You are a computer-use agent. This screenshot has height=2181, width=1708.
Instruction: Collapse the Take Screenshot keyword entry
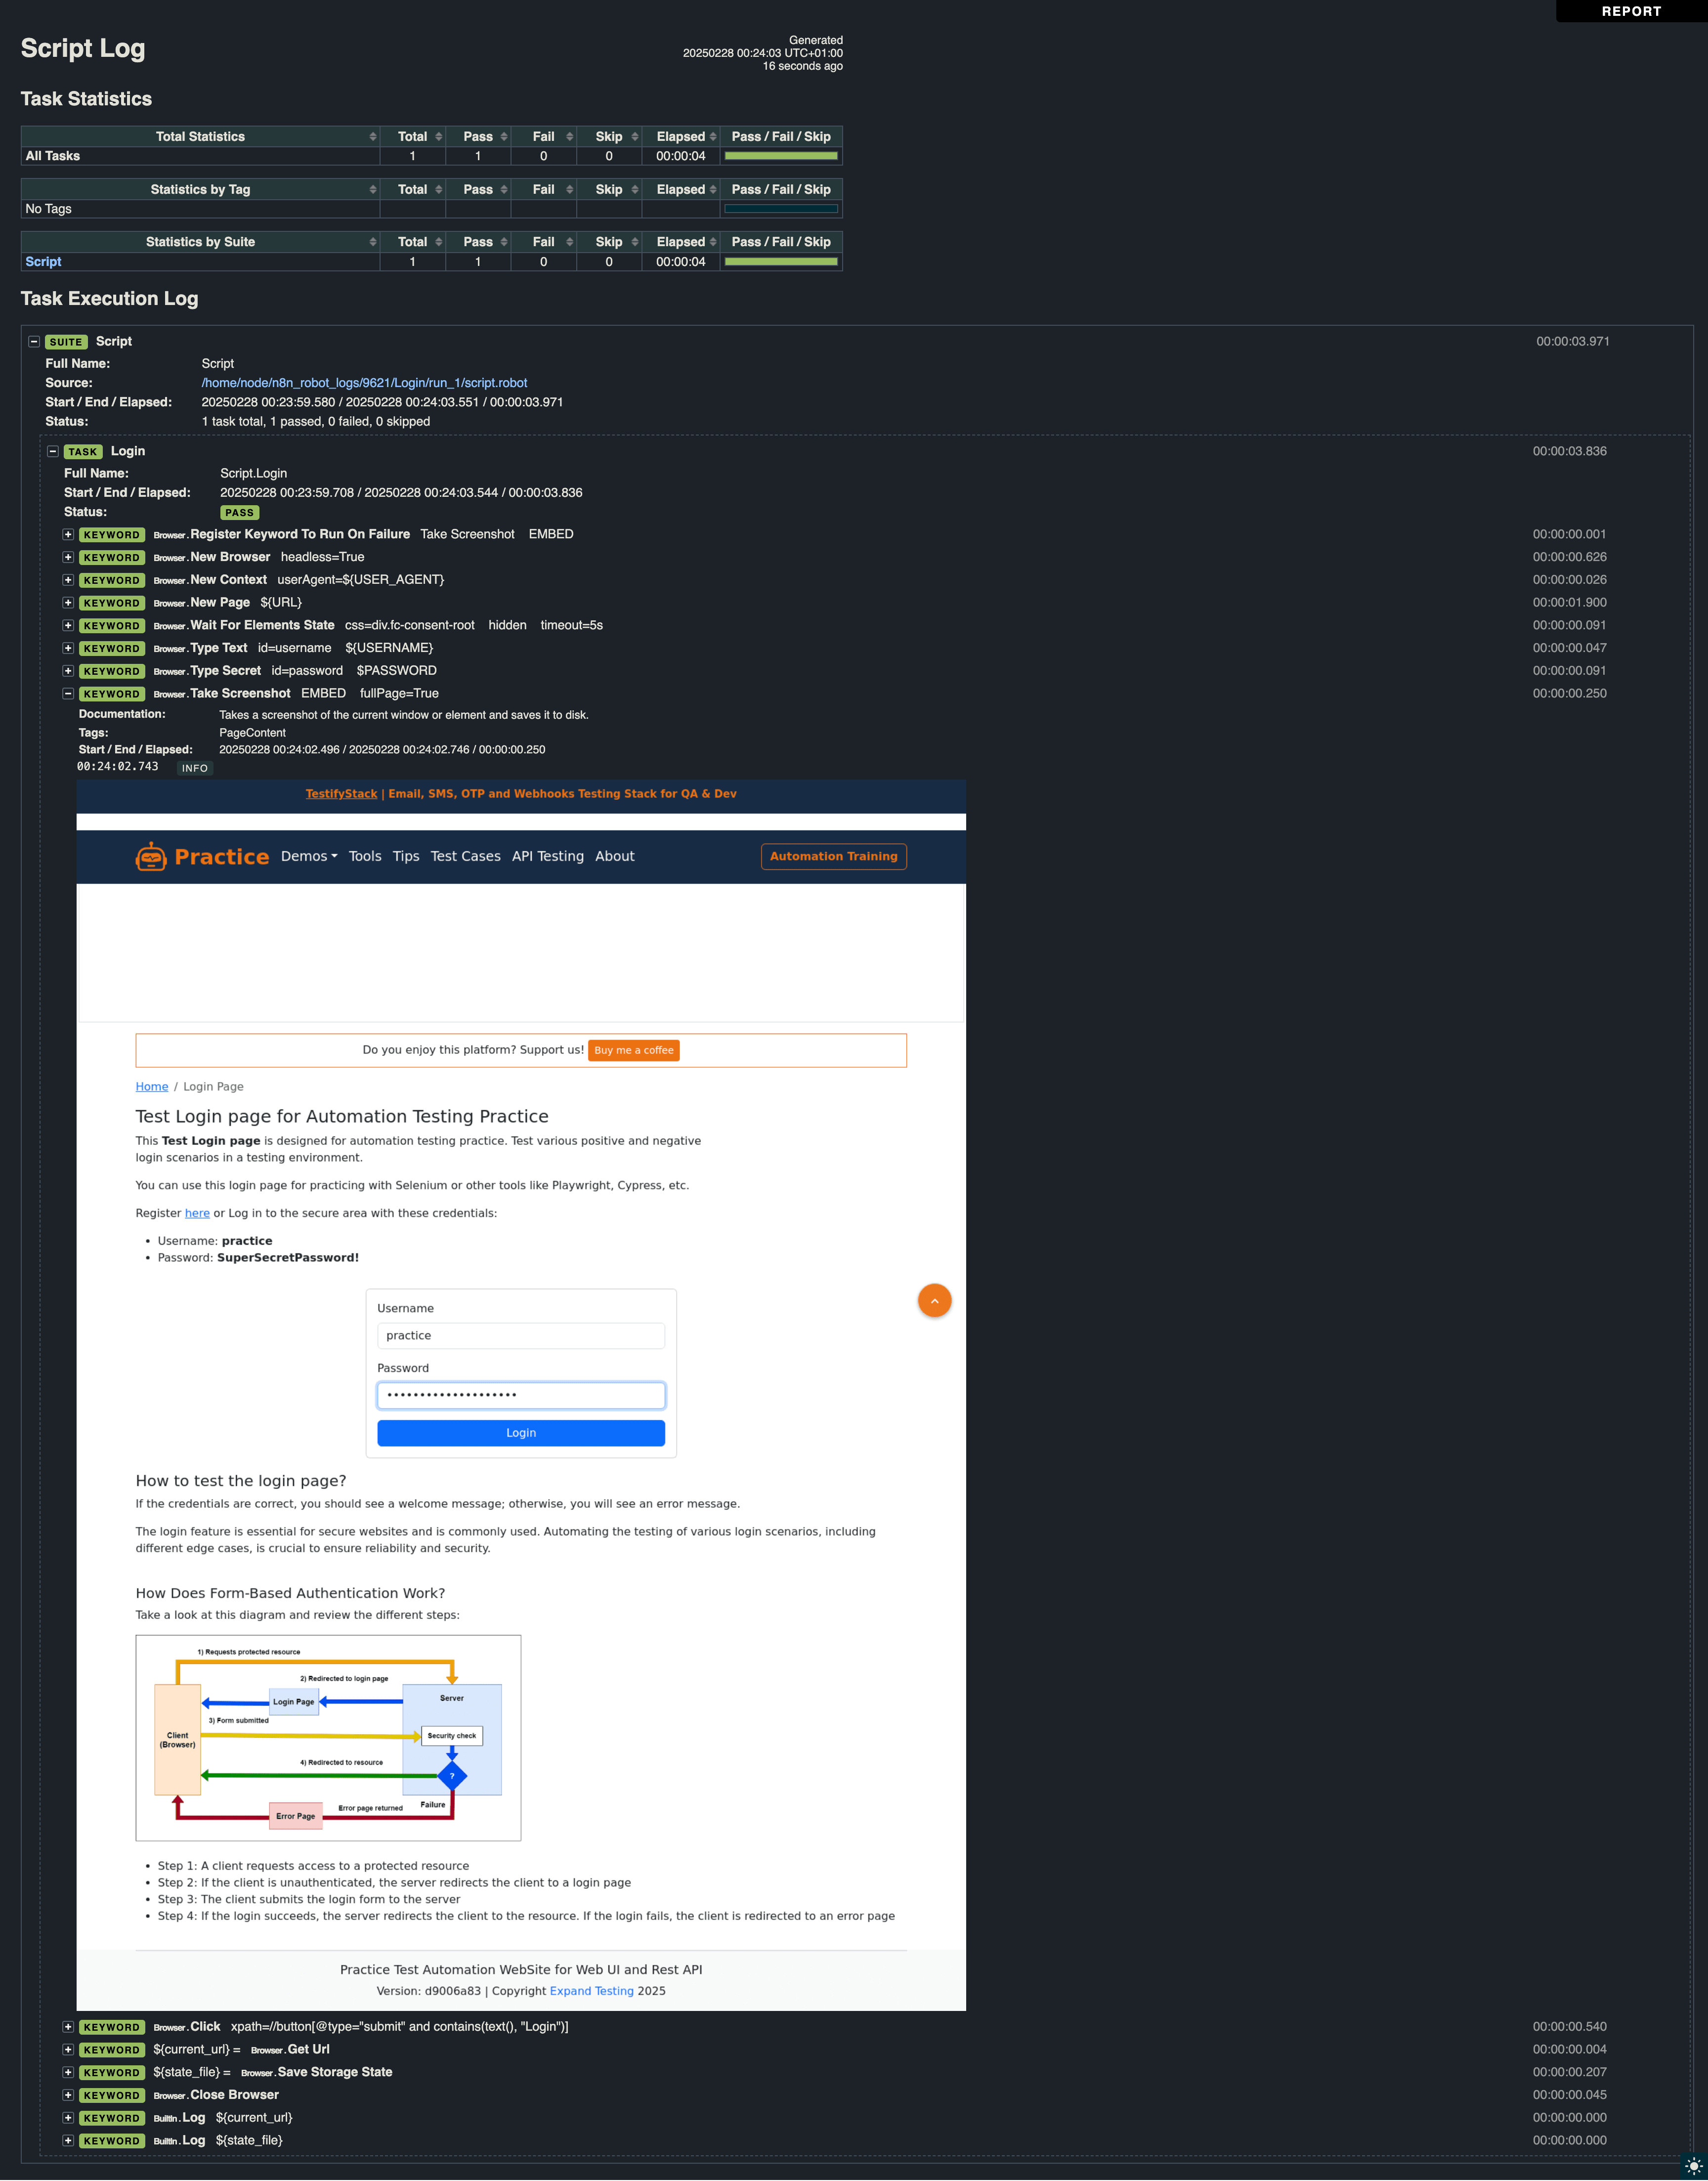click(67, 693)
